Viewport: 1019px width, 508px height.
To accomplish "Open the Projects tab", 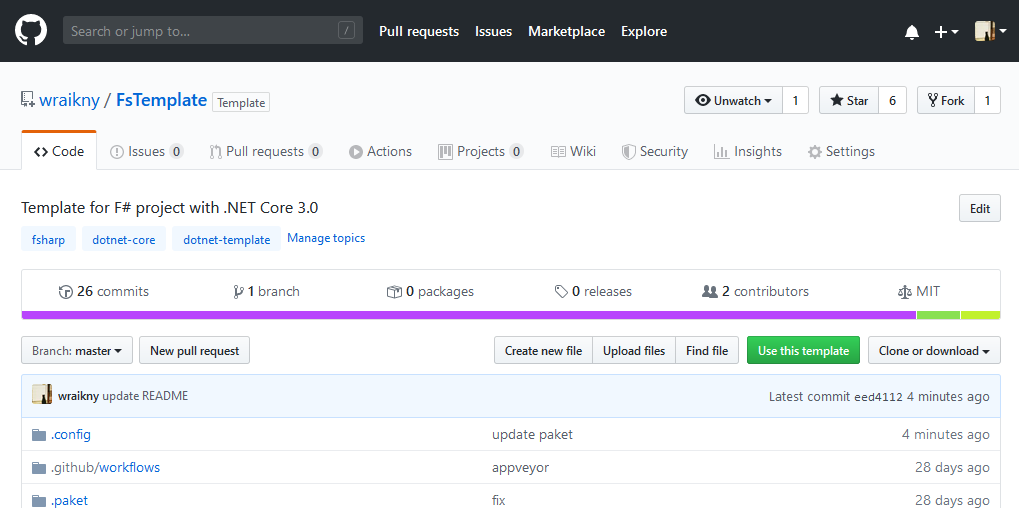I will click(x=481, y=151).
